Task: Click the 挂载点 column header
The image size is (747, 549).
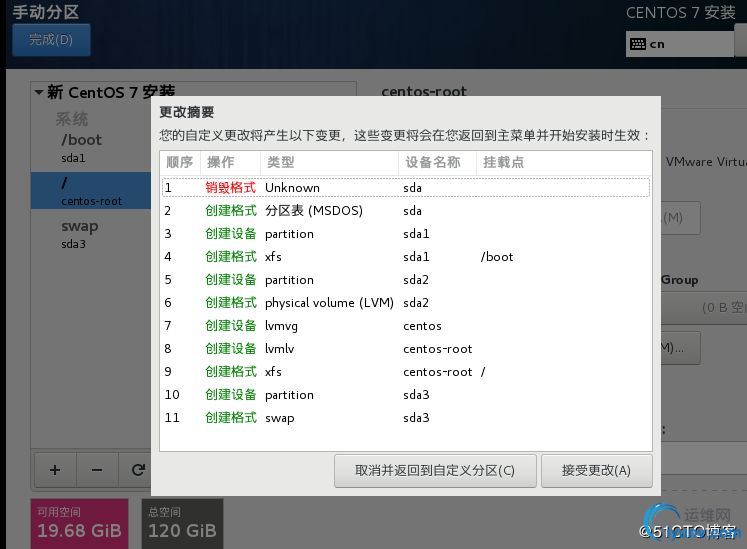Action: 564,163
